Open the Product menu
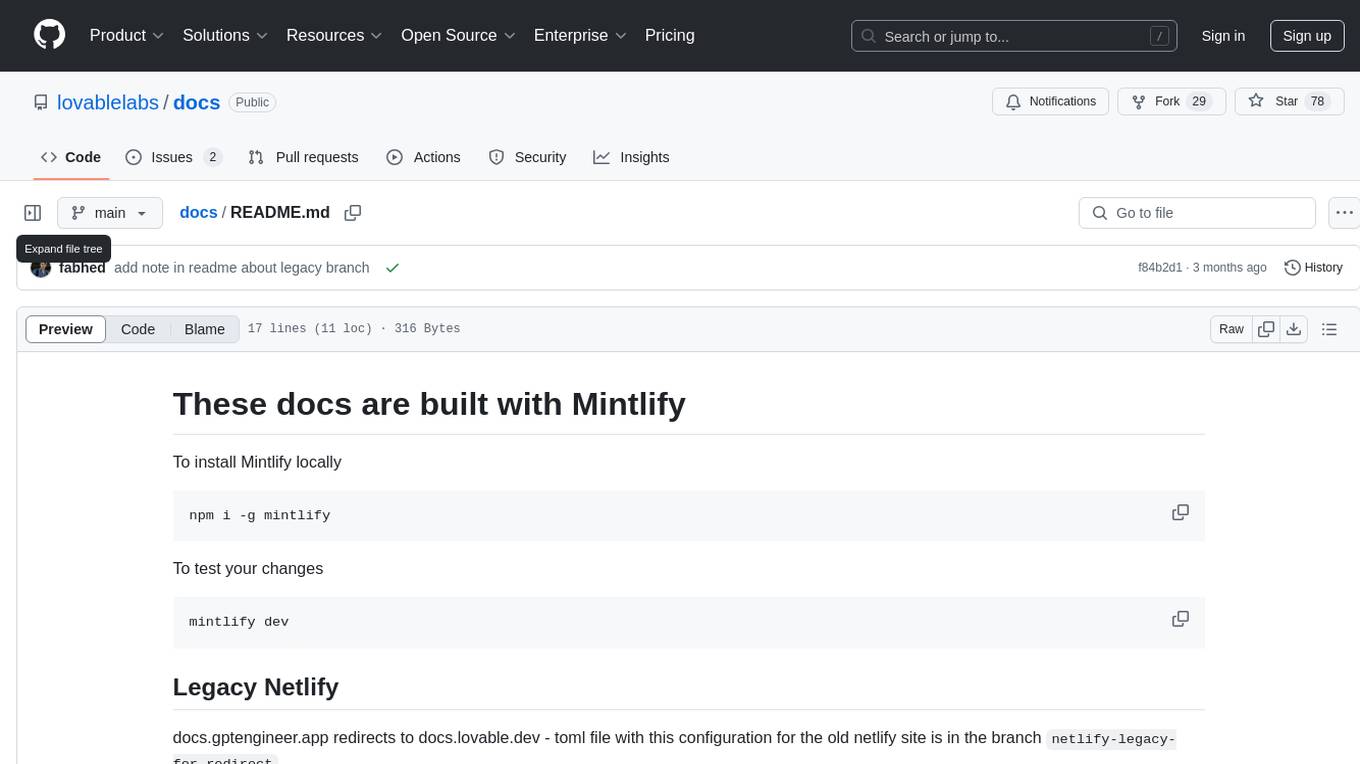This screenshot has height=764, width=1360. pyautogui.click(x=127, y=35)
